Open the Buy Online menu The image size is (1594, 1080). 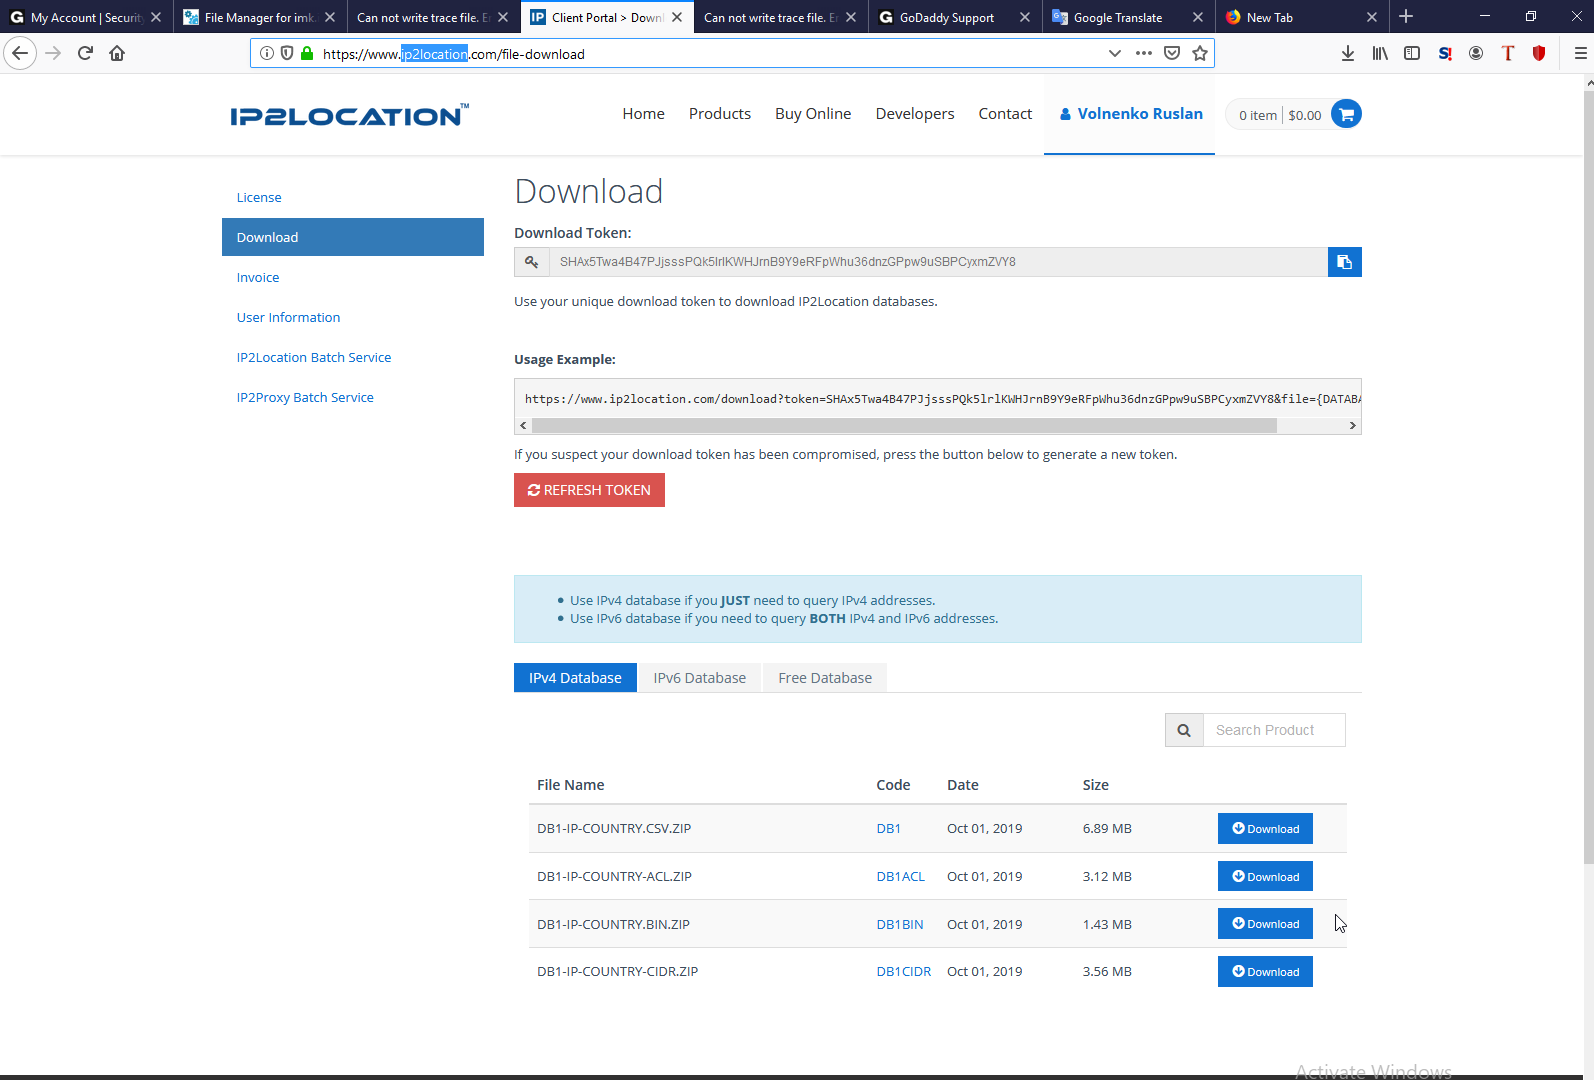tap(813, 114)
